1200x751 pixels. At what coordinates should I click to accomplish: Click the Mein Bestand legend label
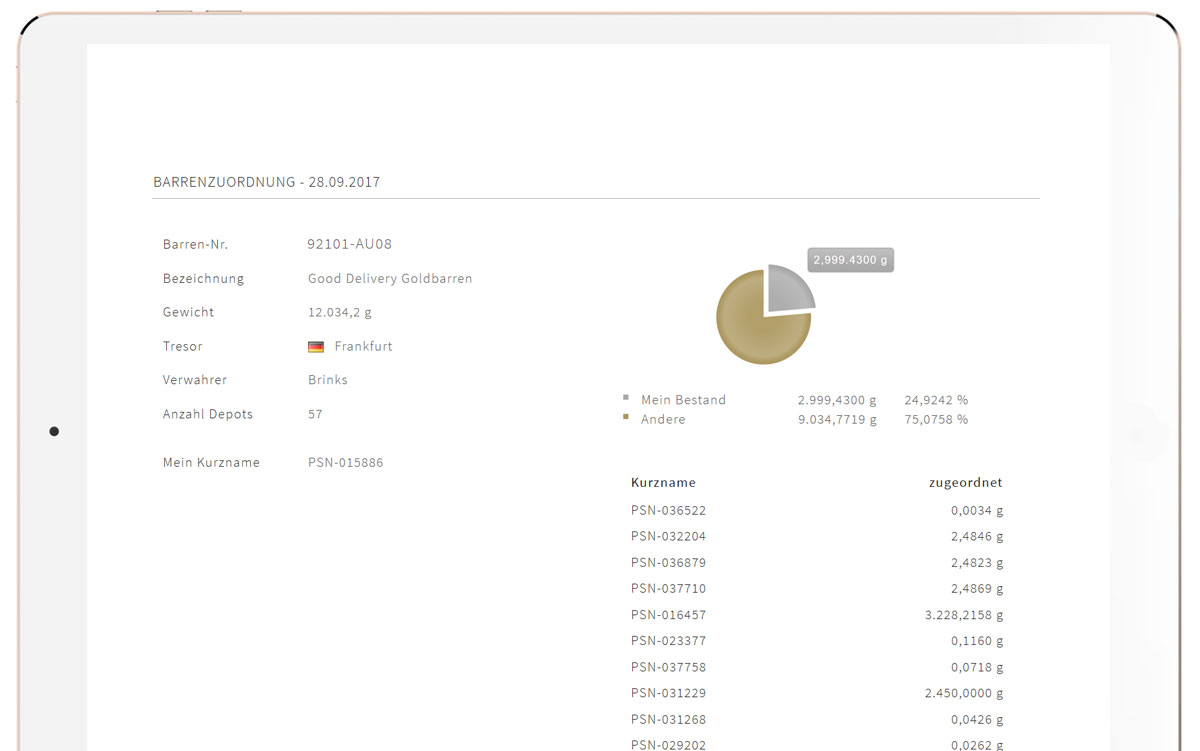click(x=684, y=400)
